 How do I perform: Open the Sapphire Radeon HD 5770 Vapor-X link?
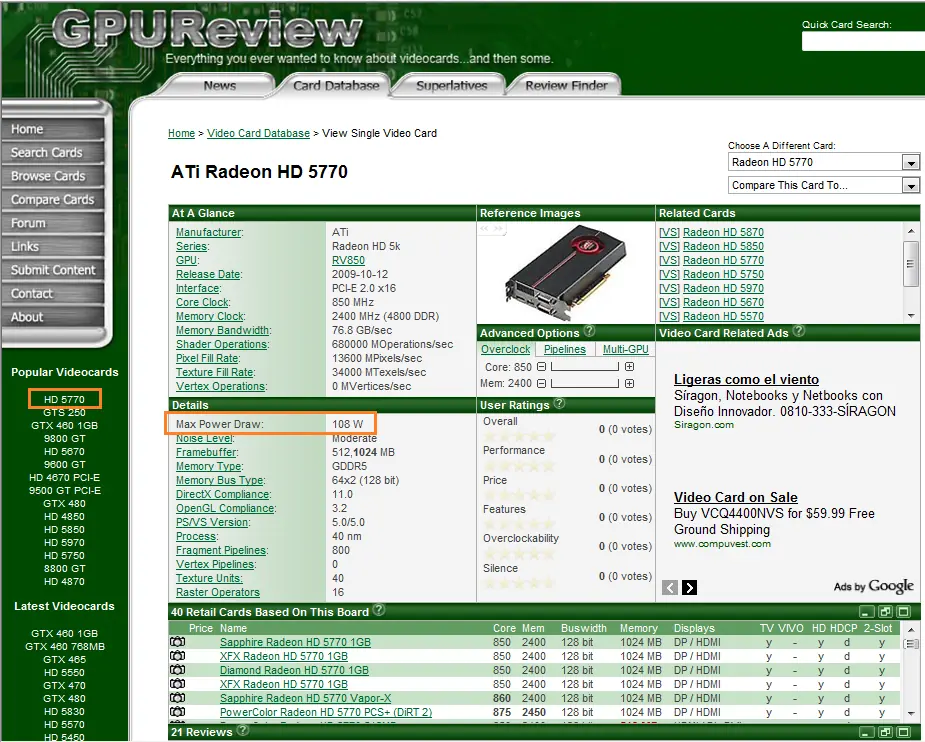tap(305, 698)
